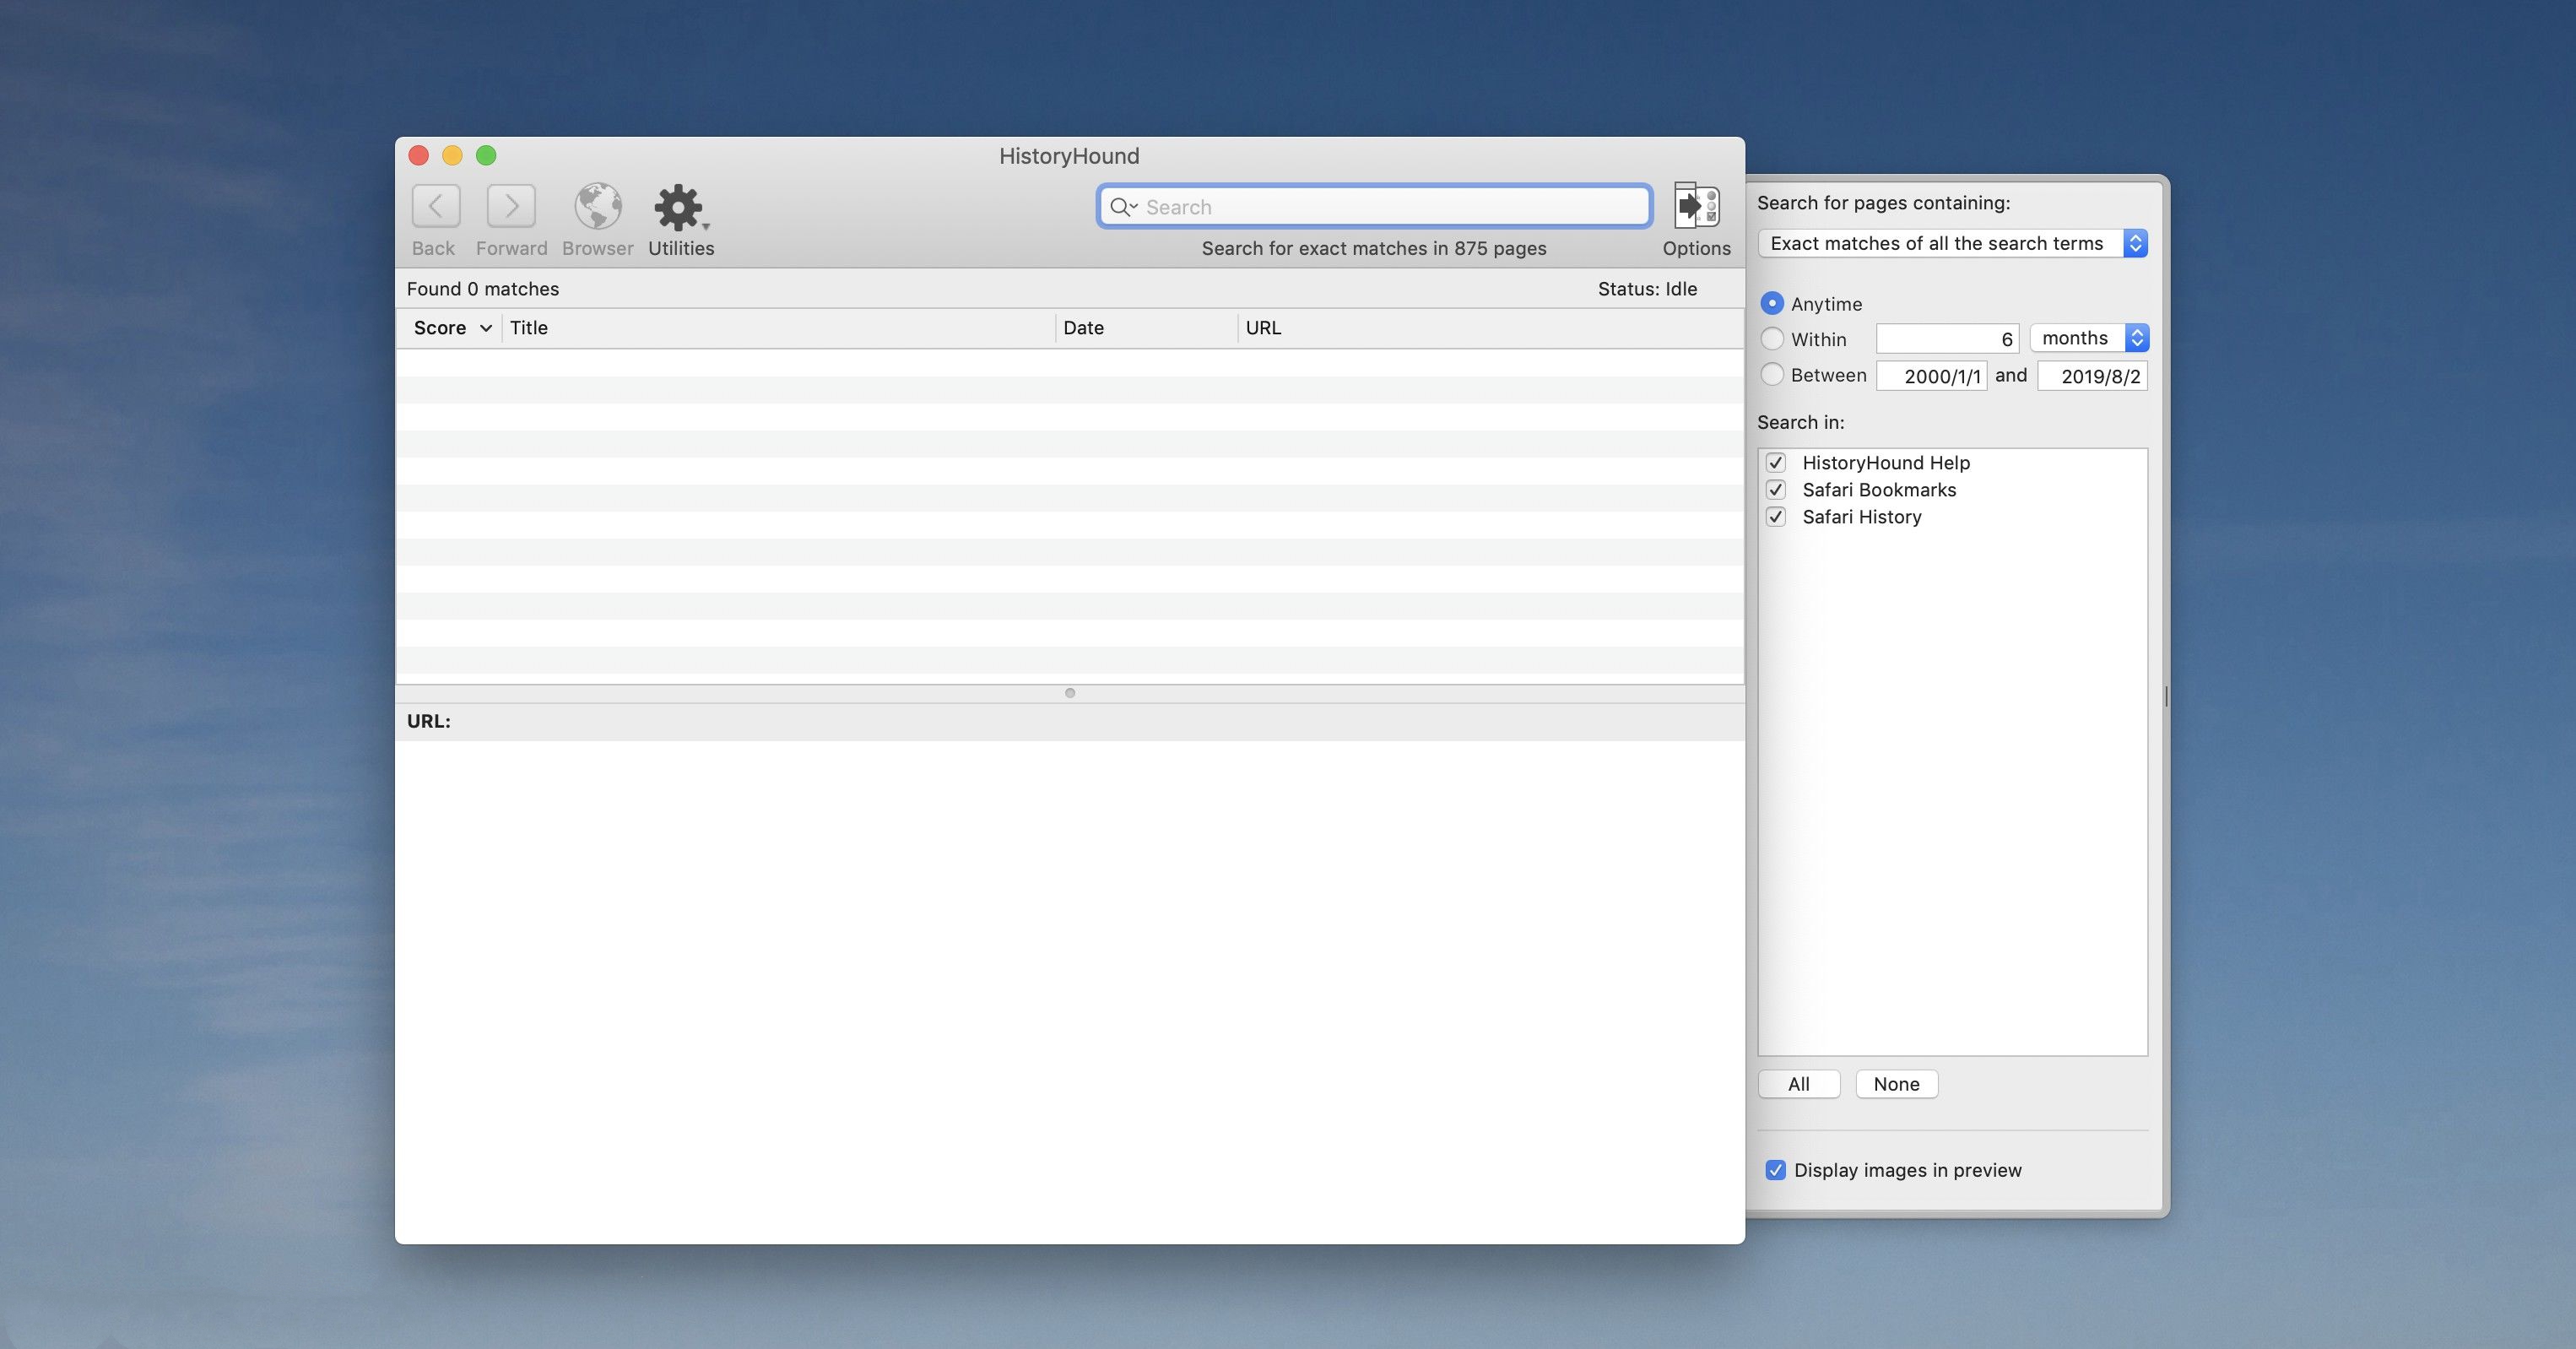Select the Anytime radio button
Image resolution: width=2576 pixels, height=1349 pixels.
(x=1772, y=303)
